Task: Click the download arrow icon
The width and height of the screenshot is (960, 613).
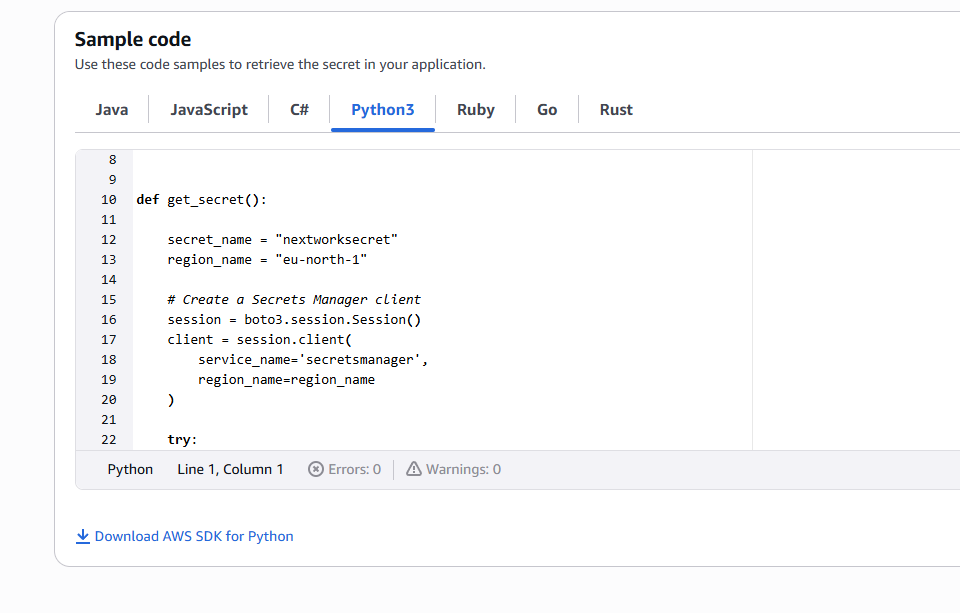Action: tap(83, 536)
